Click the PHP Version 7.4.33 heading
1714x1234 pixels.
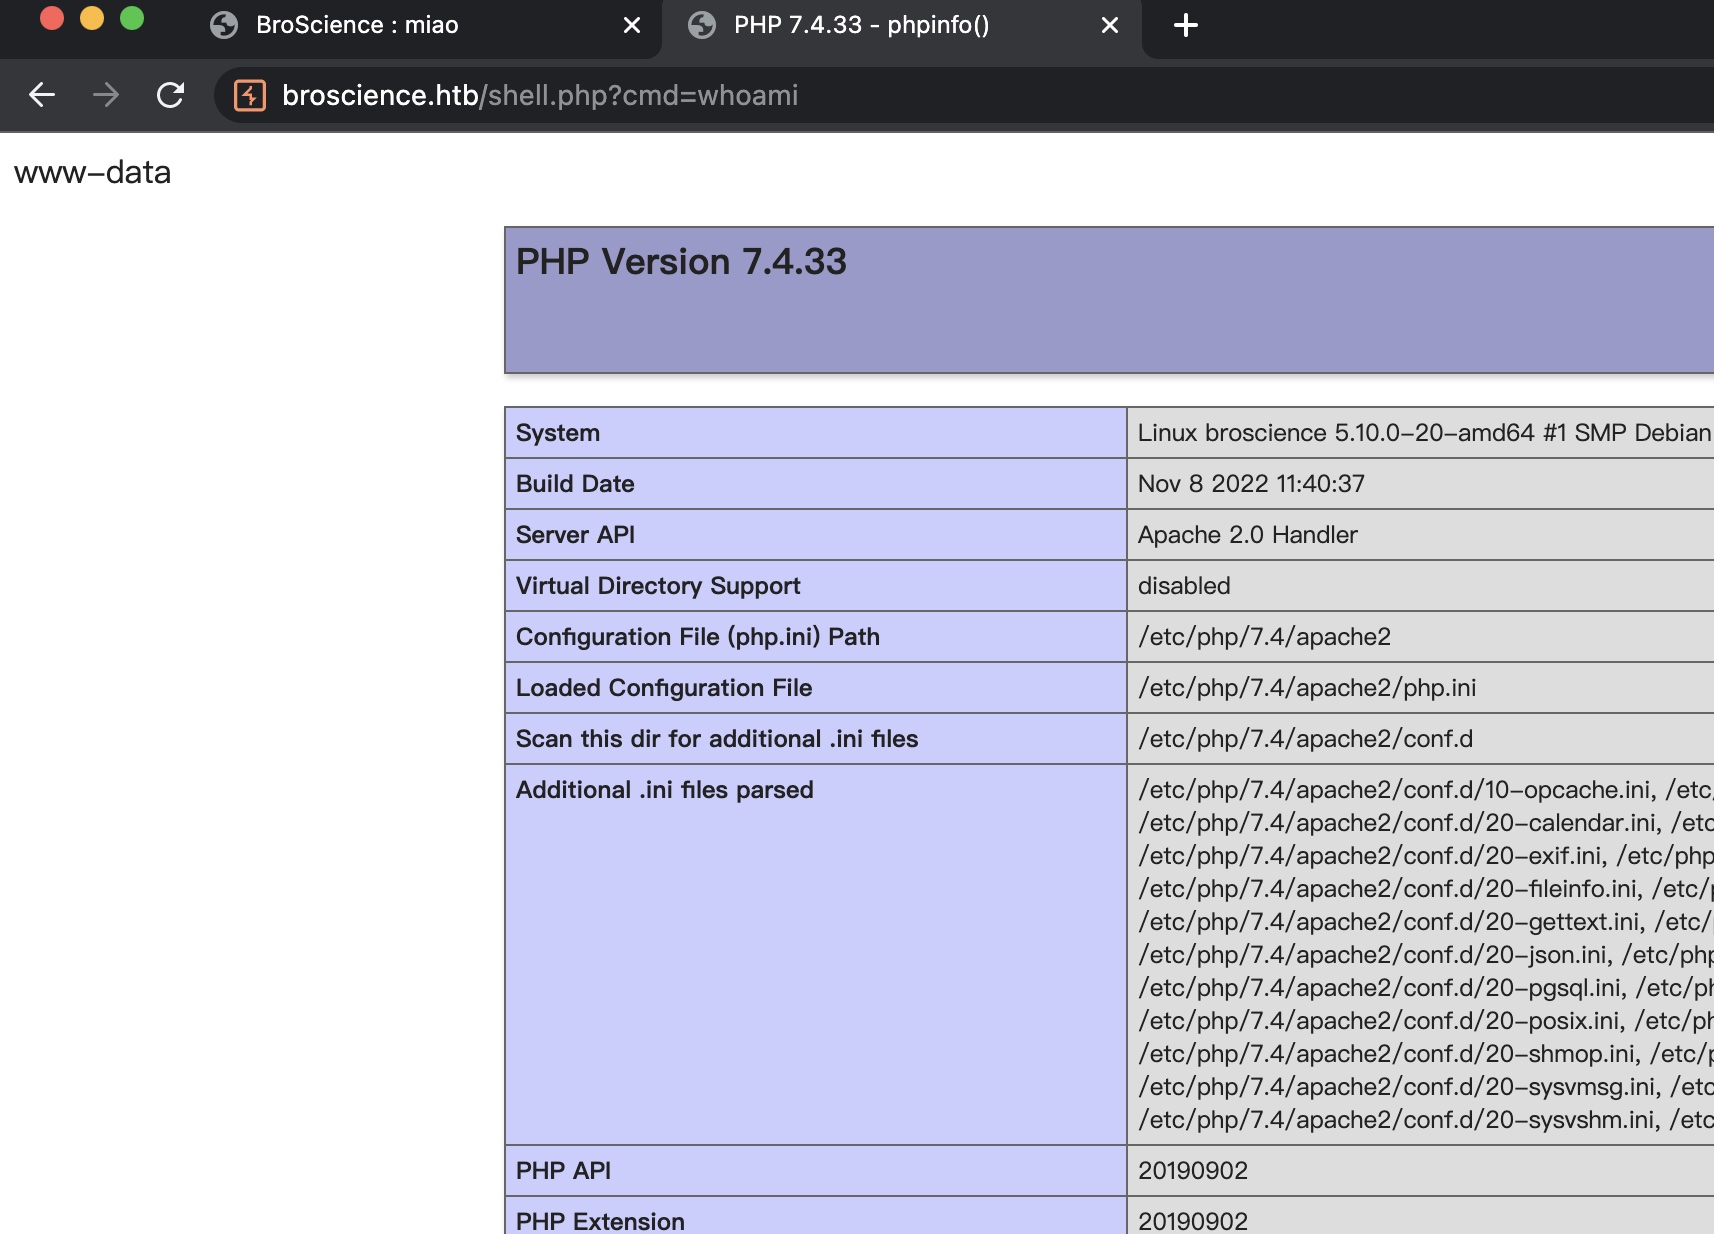pyautogui.click(x=681, y=262)
